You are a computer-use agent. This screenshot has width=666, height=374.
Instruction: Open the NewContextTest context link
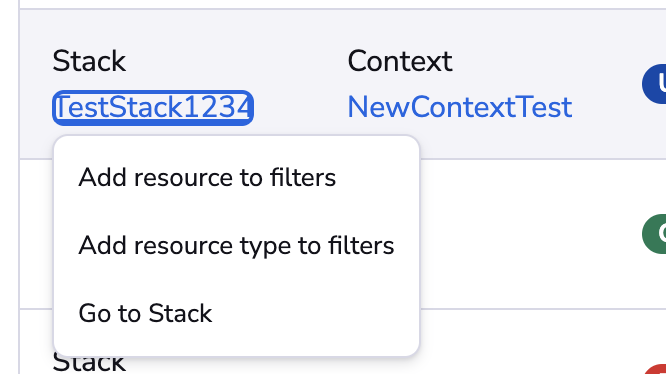point(460,107)
